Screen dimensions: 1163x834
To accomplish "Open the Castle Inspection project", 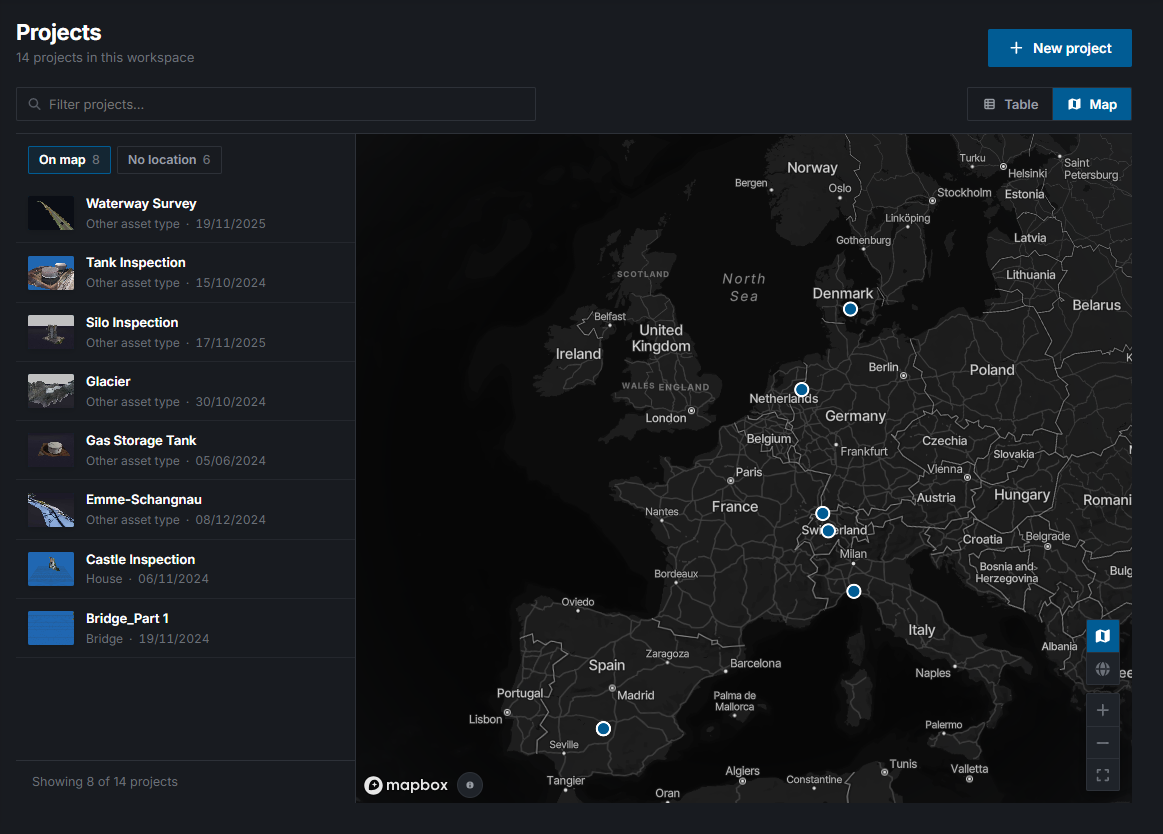I will (x=185, y=569).
